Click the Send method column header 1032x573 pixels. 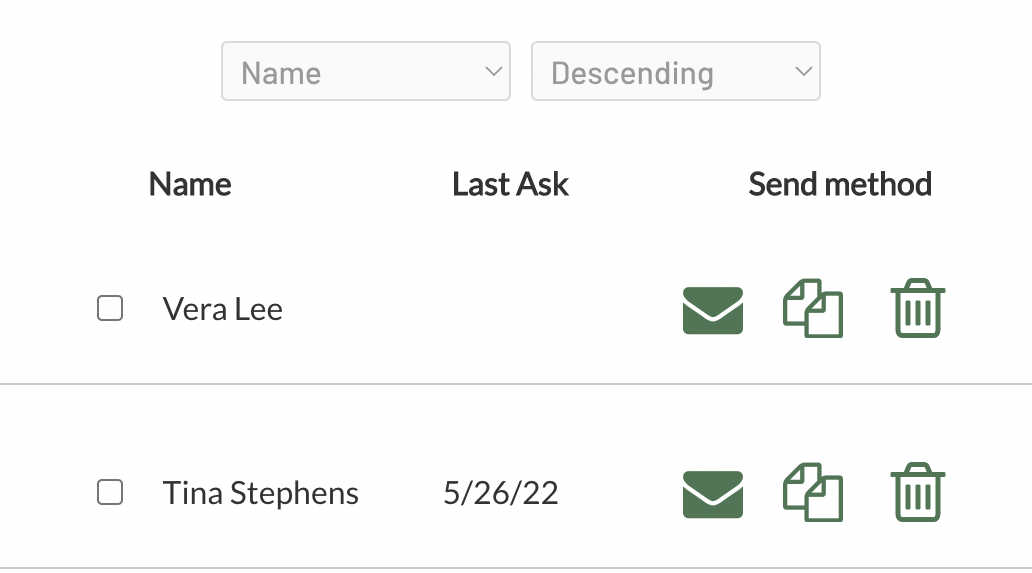840,184
